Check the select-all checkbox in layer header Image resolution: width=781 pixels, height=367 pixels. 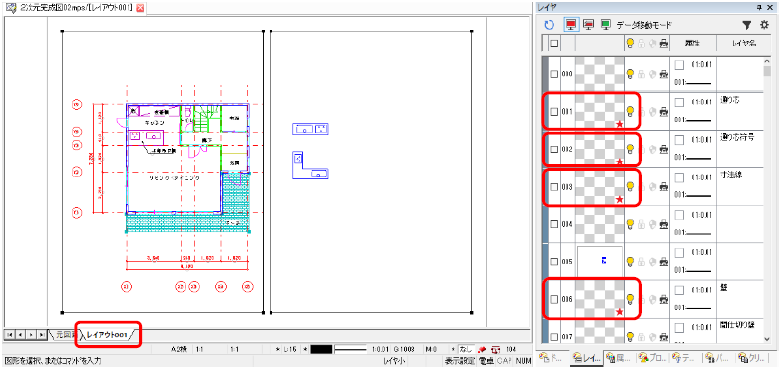[554, 44]
